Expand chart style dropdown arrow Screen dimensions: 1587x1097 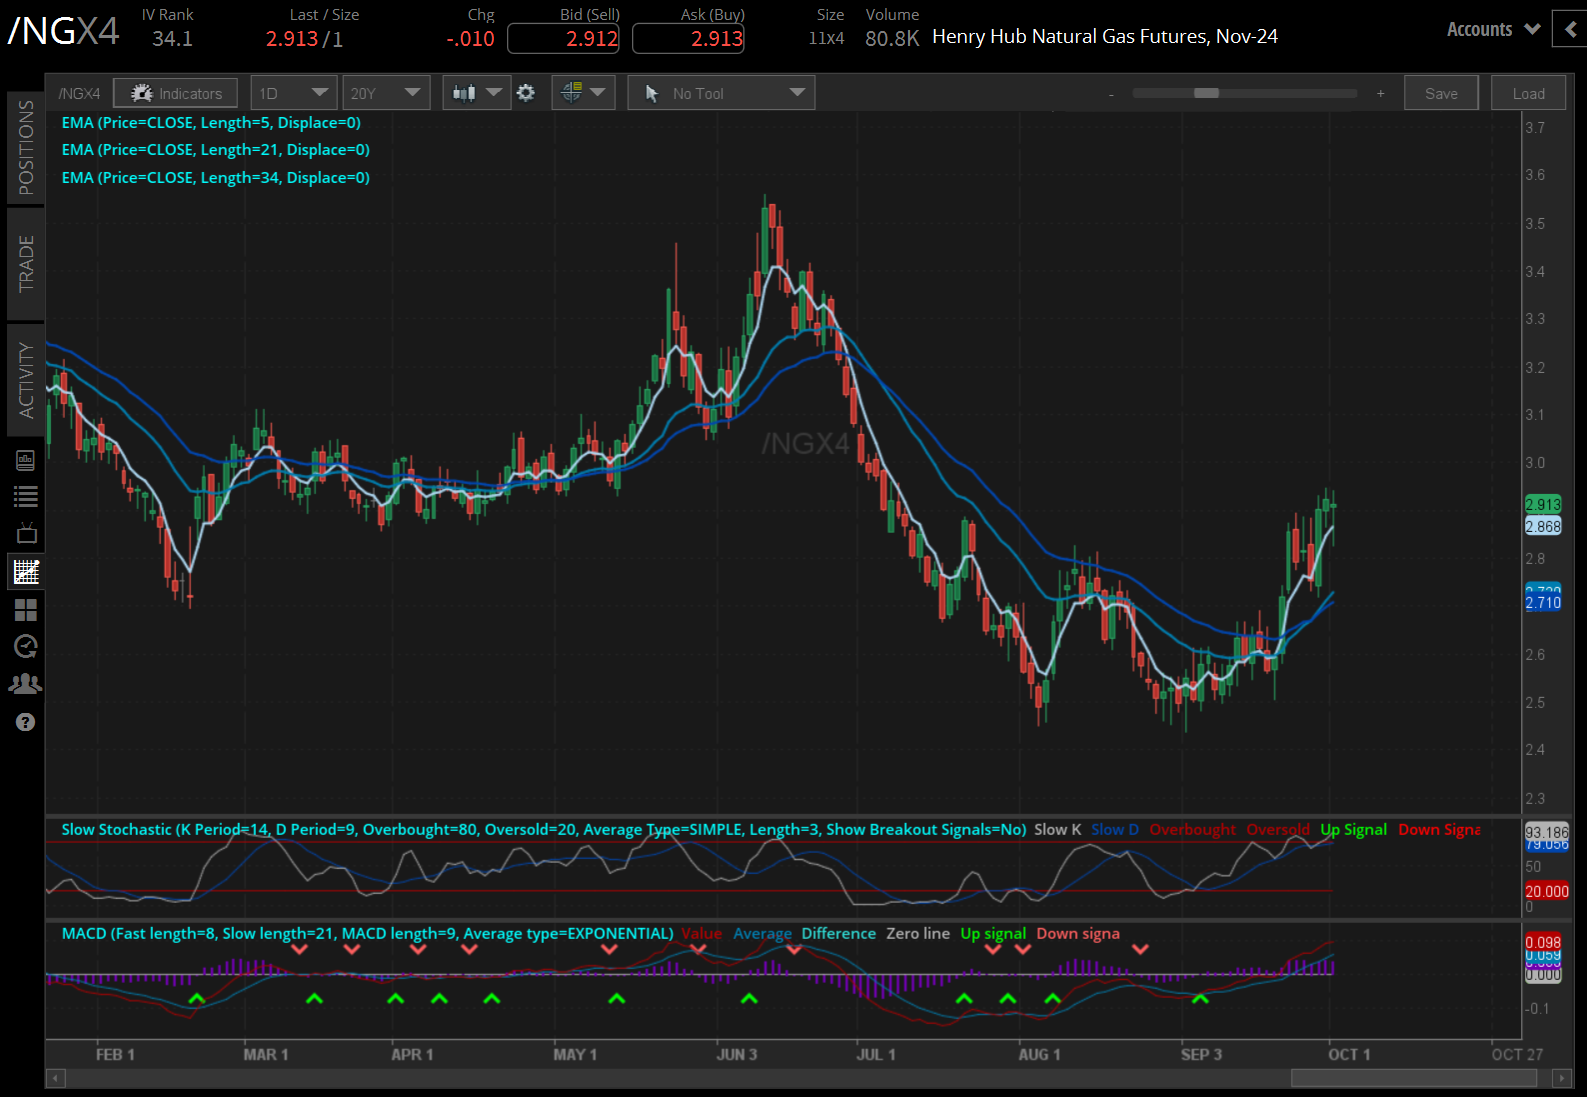[x=493, y=92]
